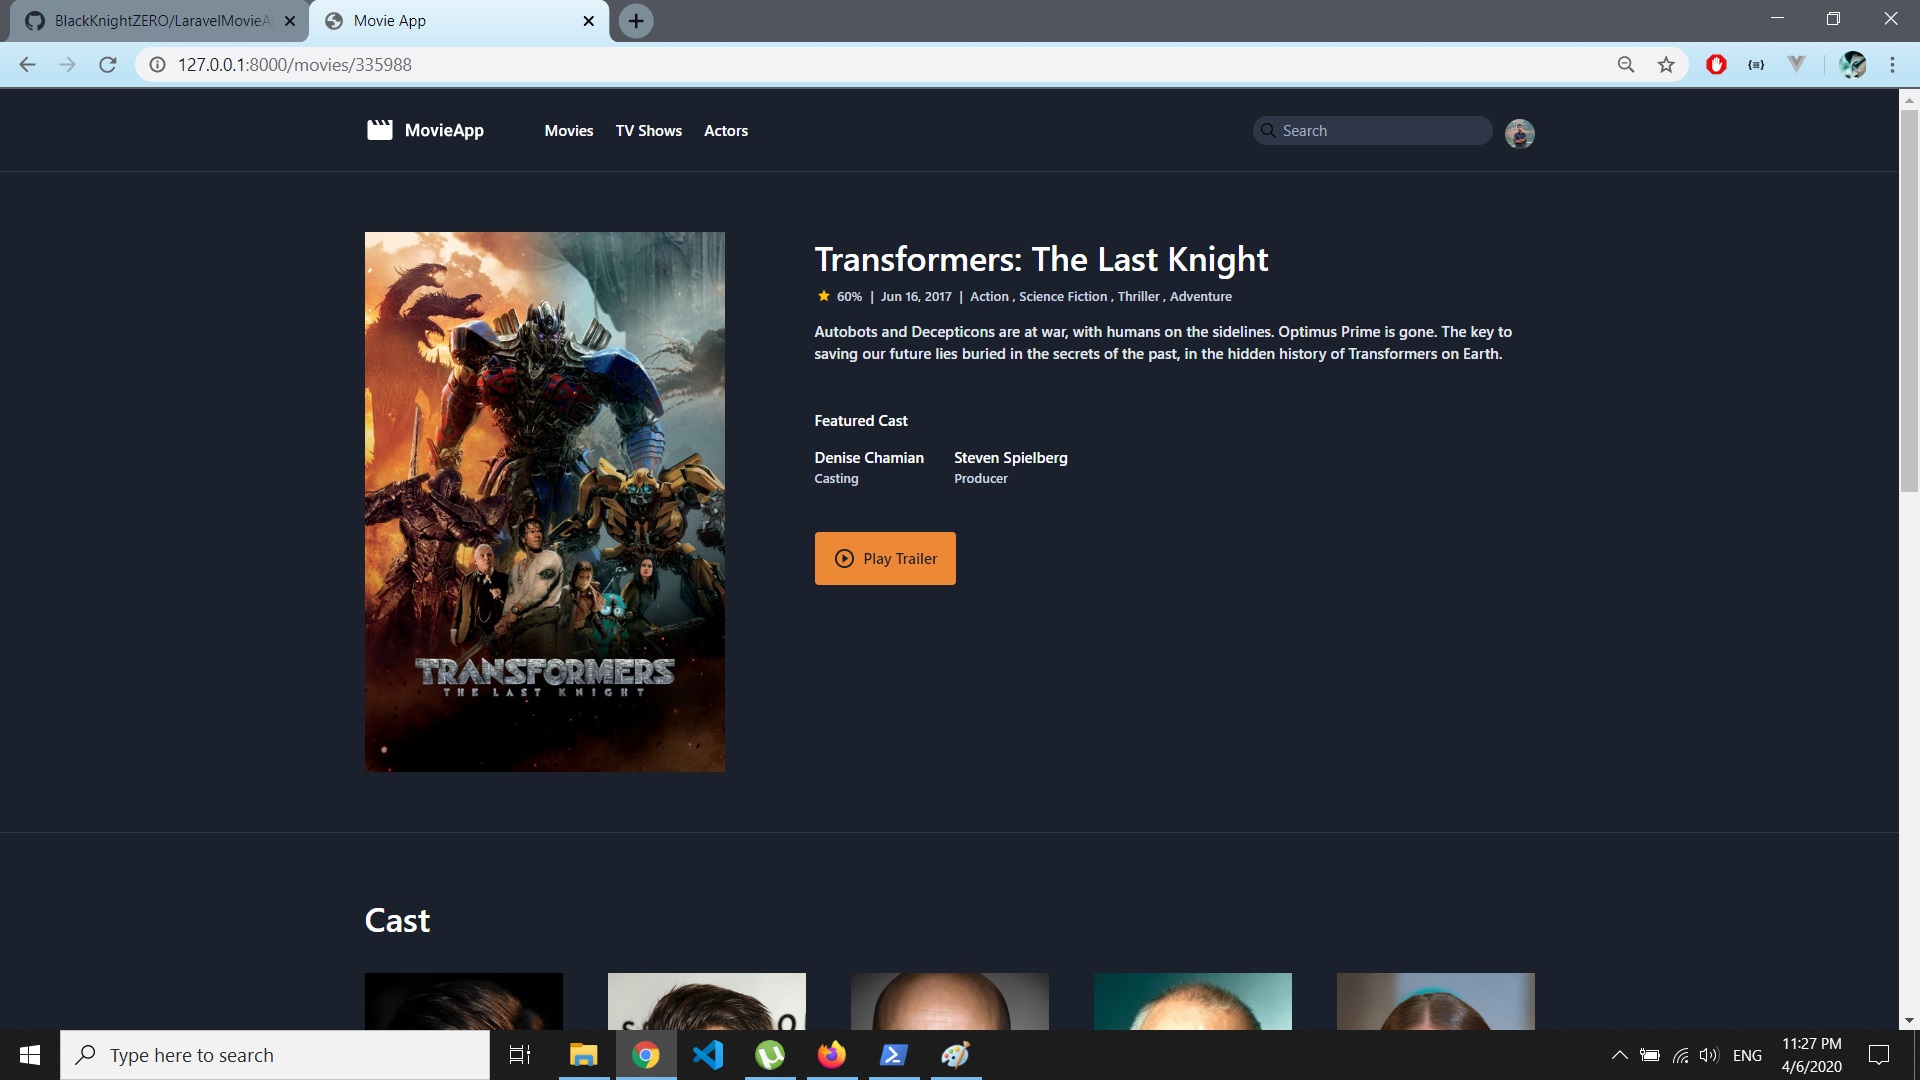Open the Science Fiction genre link
The image size is (1920, 1080).
coord(1062,296)
